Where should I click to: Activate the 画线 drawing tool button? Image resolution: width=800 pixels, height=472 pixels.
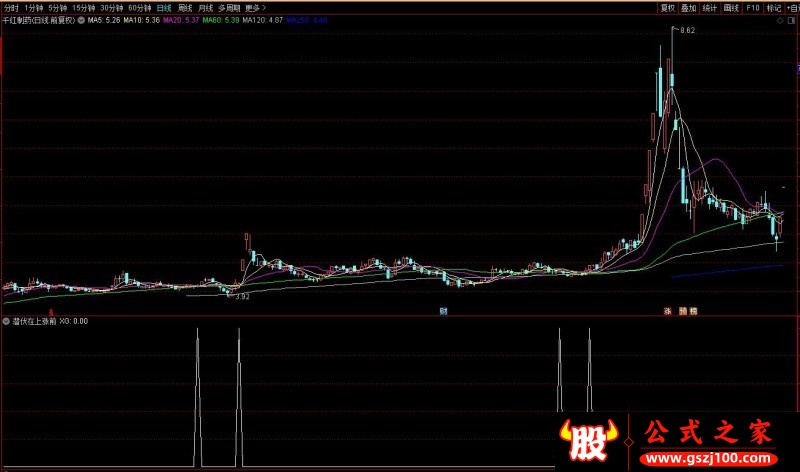[731, 8]
